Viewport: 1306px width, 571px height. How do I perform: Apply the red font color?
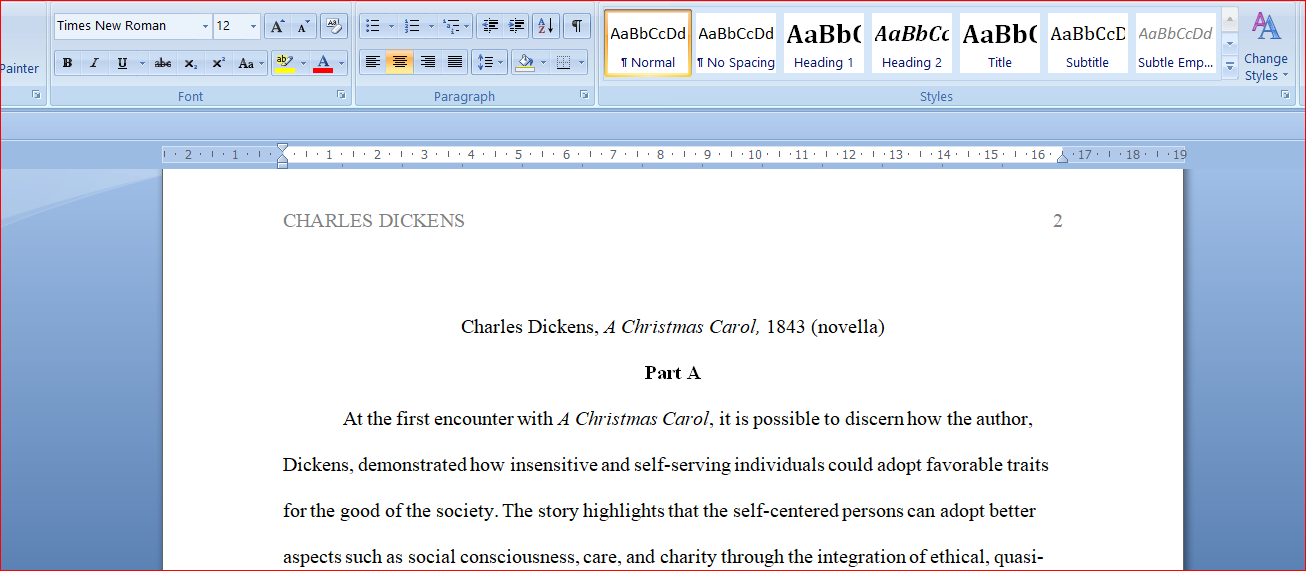click(x=323, y=63)
